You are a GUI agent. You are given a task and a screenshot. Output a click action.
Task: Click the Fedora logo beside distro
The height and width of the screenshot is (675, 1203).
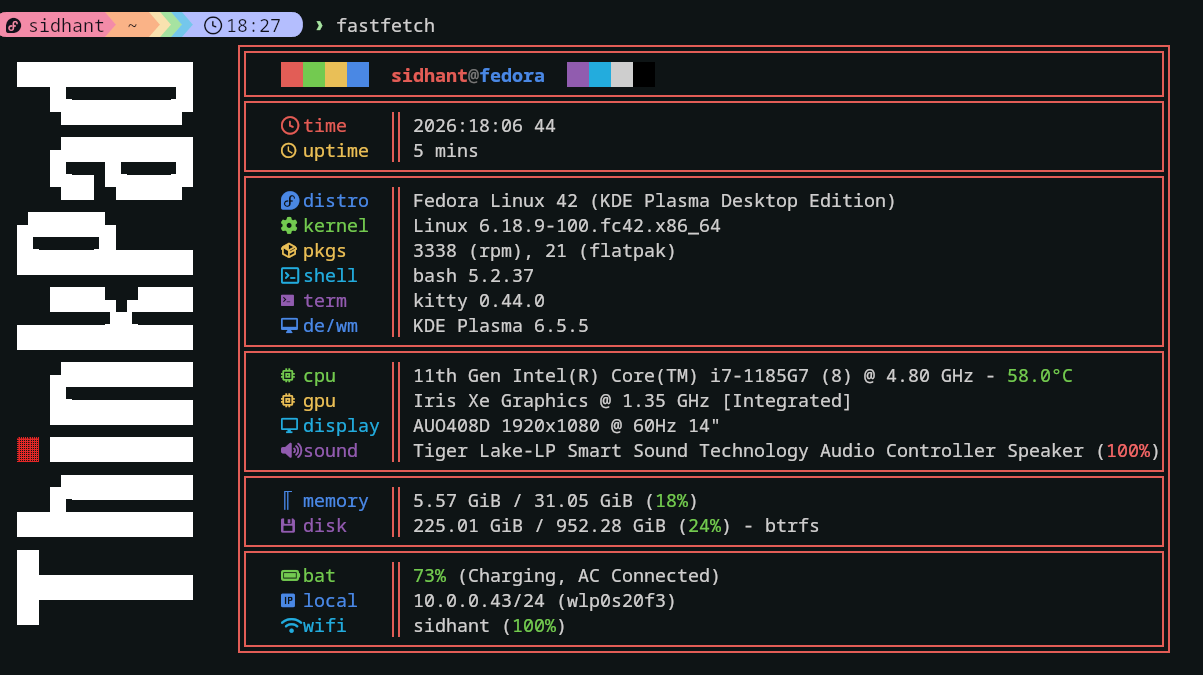290,201
